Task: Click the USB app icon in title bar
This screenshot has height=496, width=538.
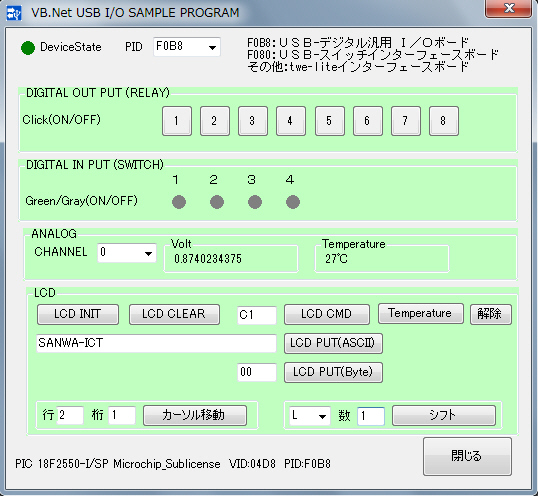Action: tap(14, 13)
